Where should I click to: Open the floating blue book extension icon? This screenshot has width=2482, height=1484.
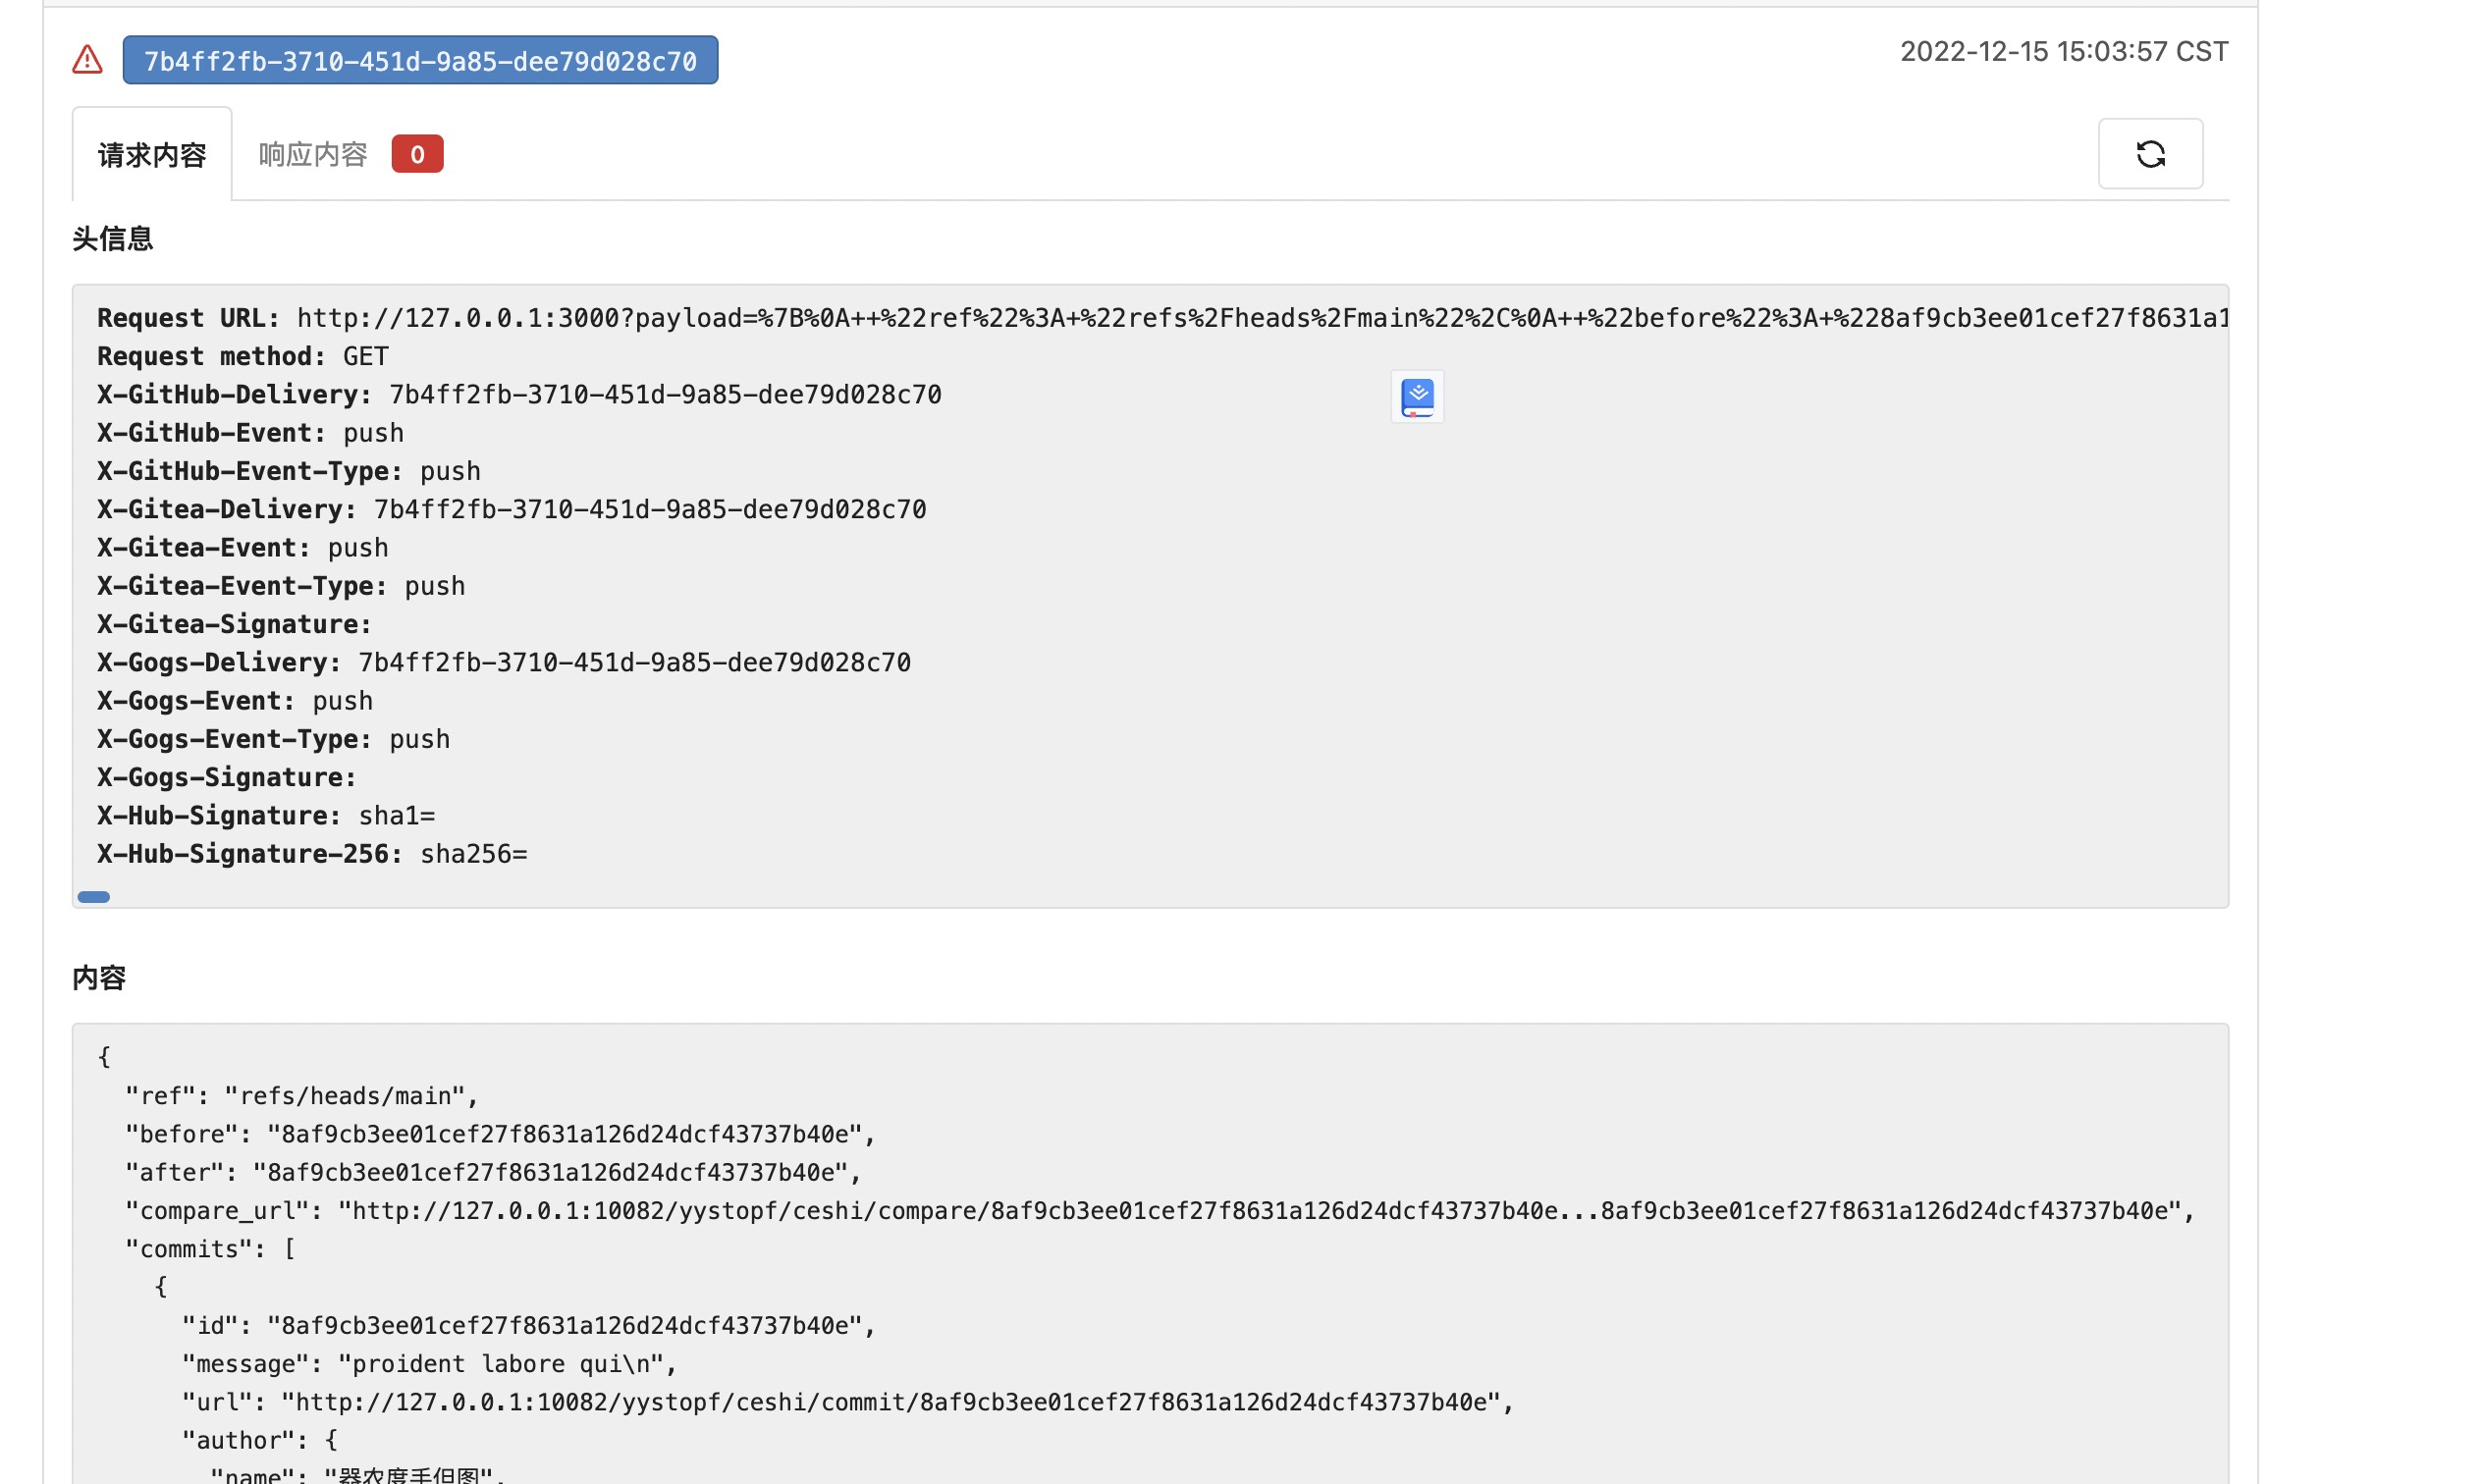click(1416, 396)
